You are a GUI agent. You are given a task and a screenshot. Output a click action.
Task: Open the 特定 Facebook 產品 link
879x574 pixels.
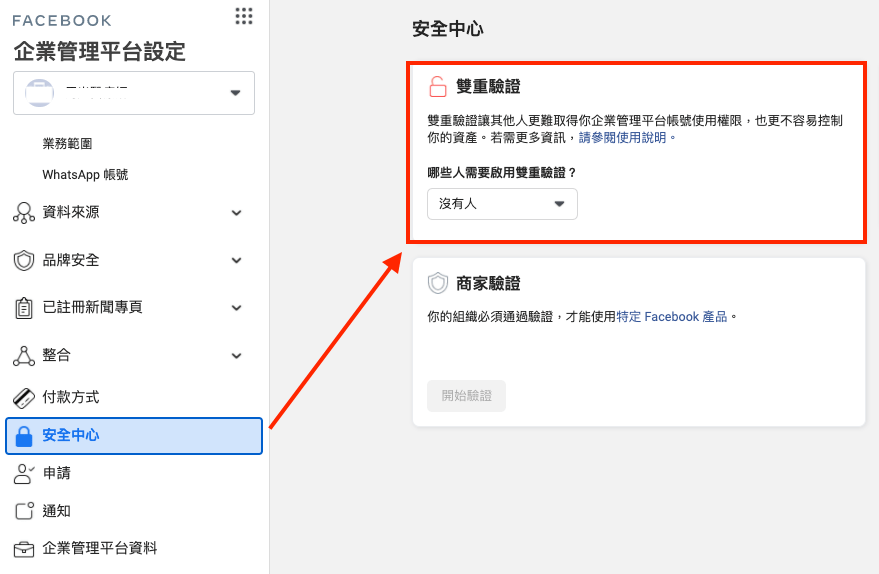click(x=672, y=317)
